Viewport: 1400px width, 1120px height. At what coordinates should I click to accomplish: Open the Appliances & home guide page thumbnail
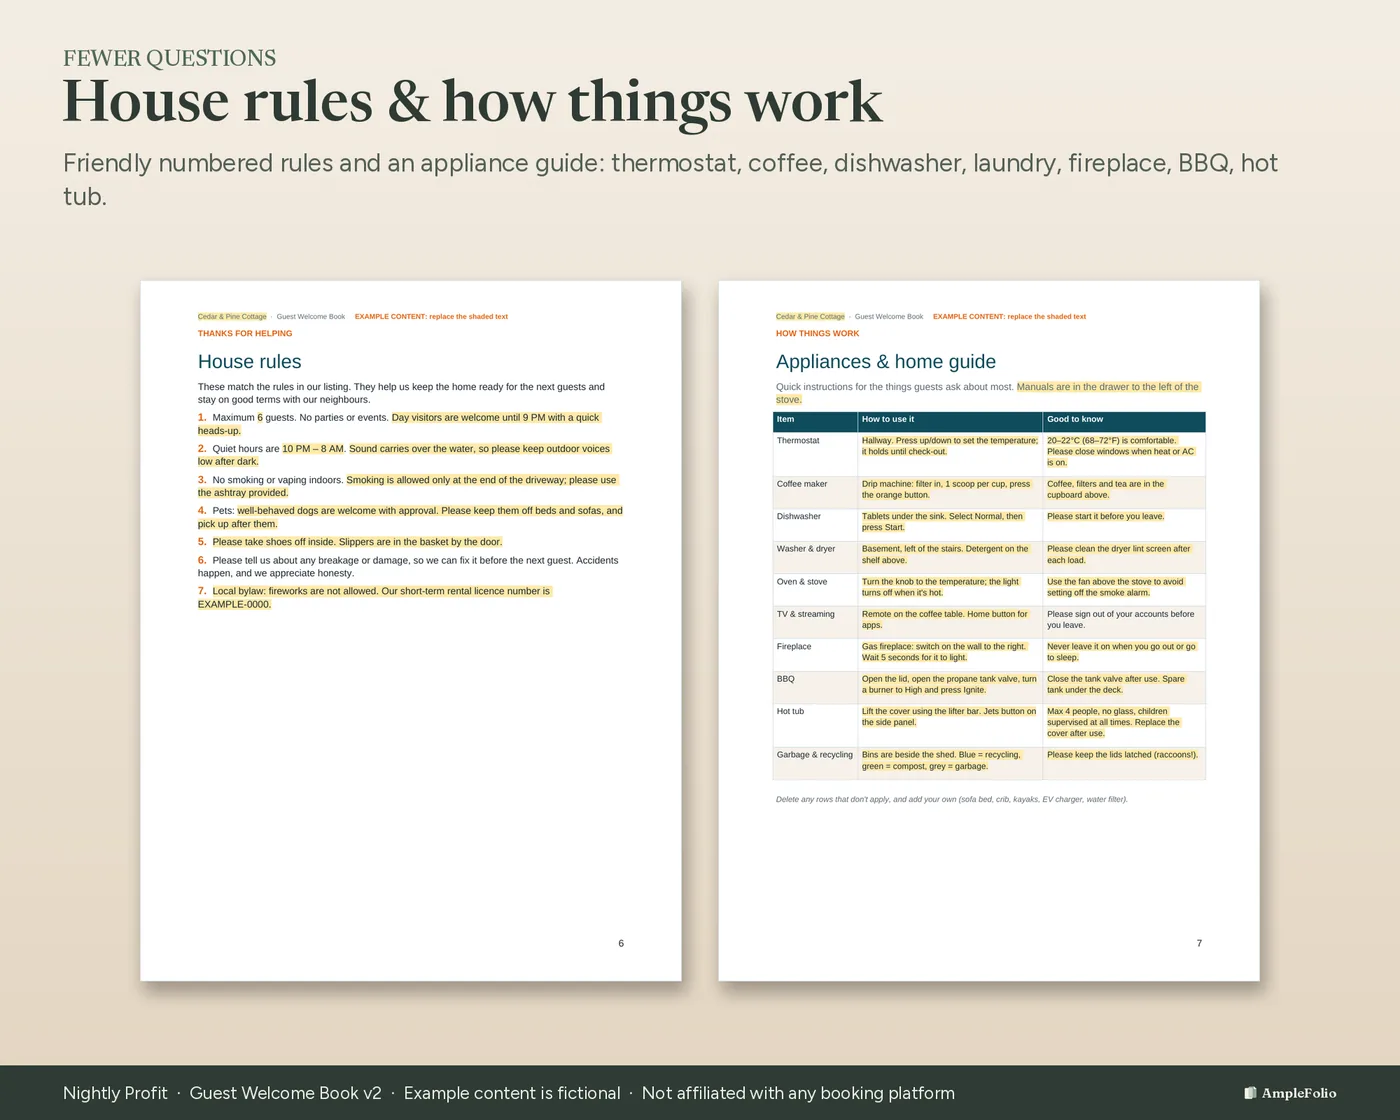point(989,631)
